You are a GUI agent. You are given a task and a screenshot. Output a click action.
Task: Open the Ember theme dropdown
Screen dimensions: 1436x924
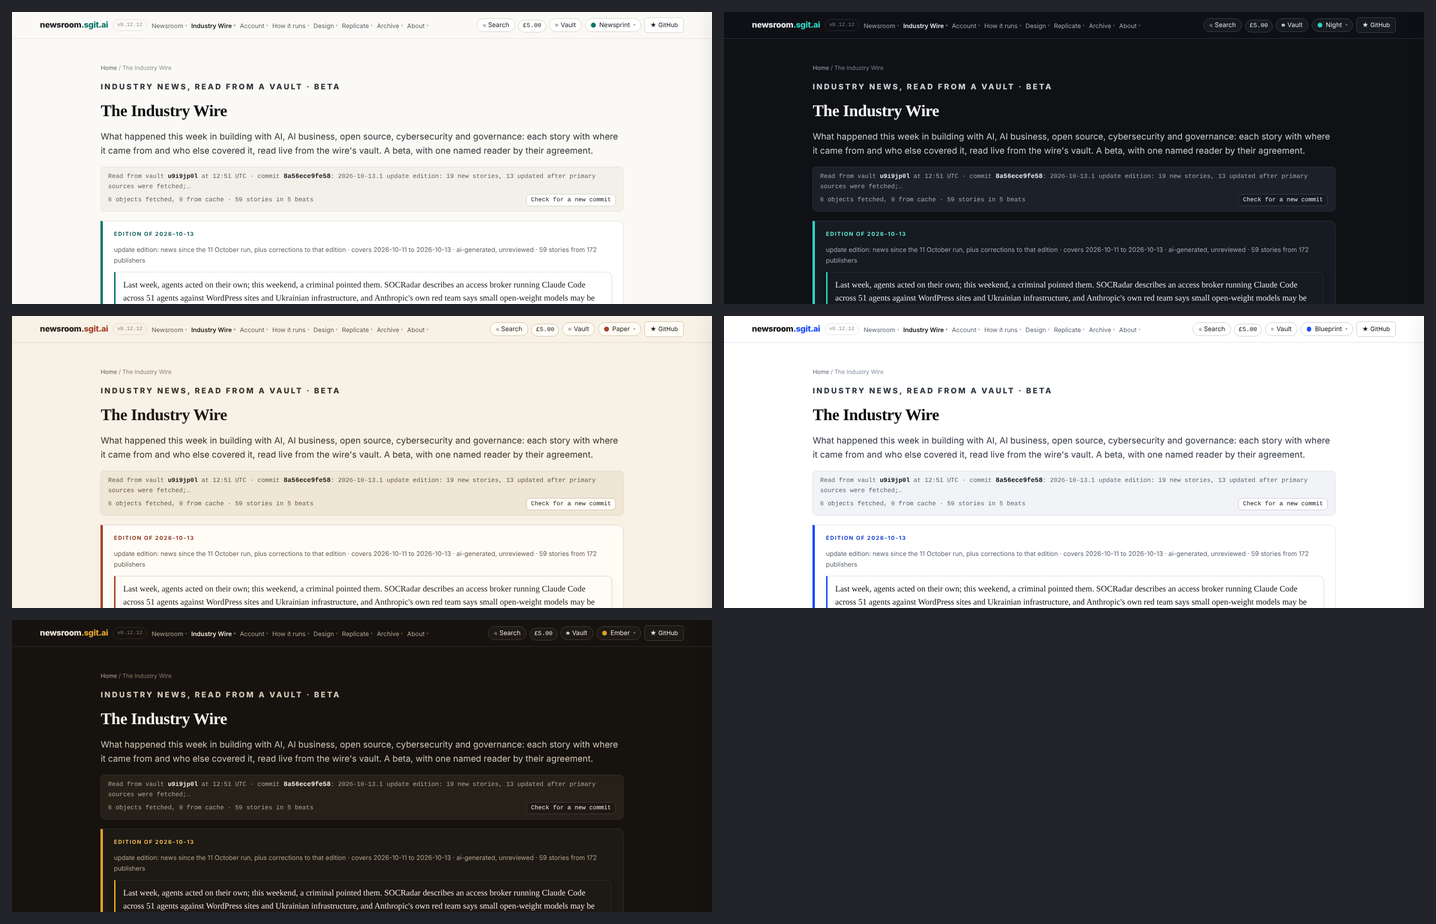click(618, 633)
